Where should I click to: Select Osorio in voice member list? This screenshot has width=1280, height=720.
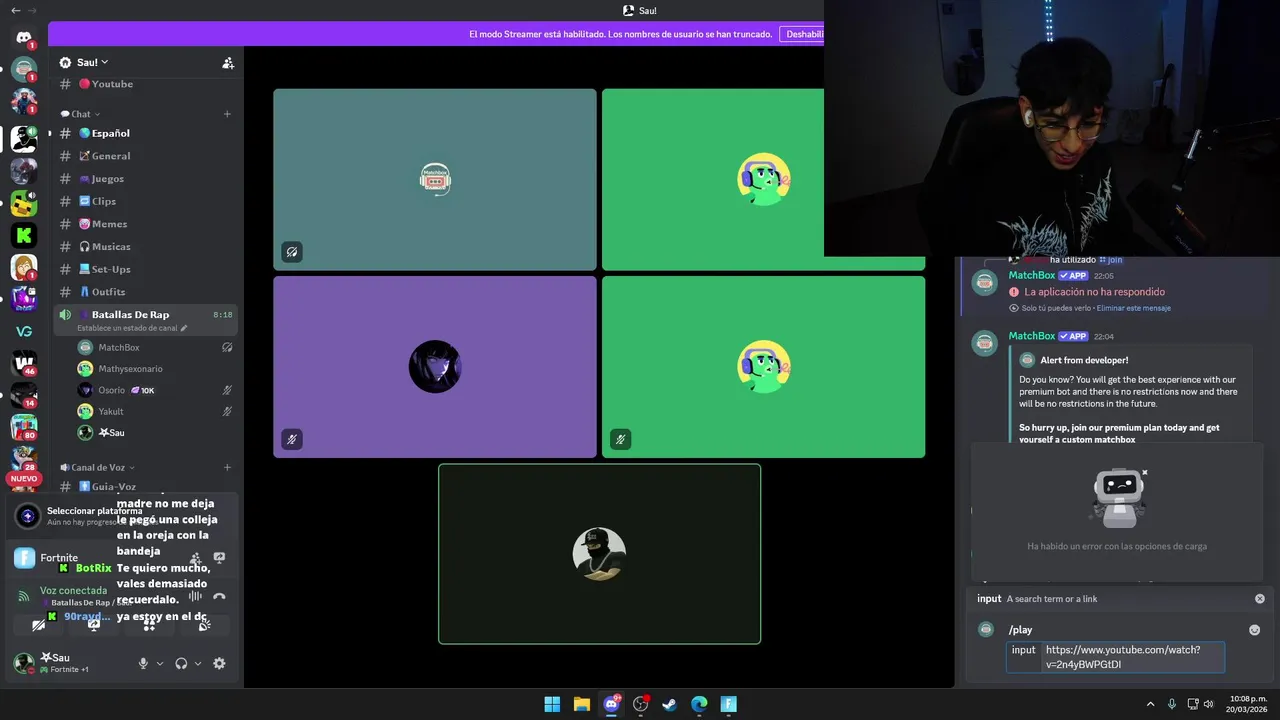click(x=155, y=390)
